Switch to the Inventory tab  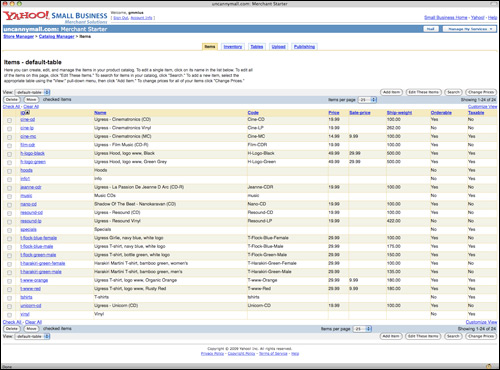233,47
